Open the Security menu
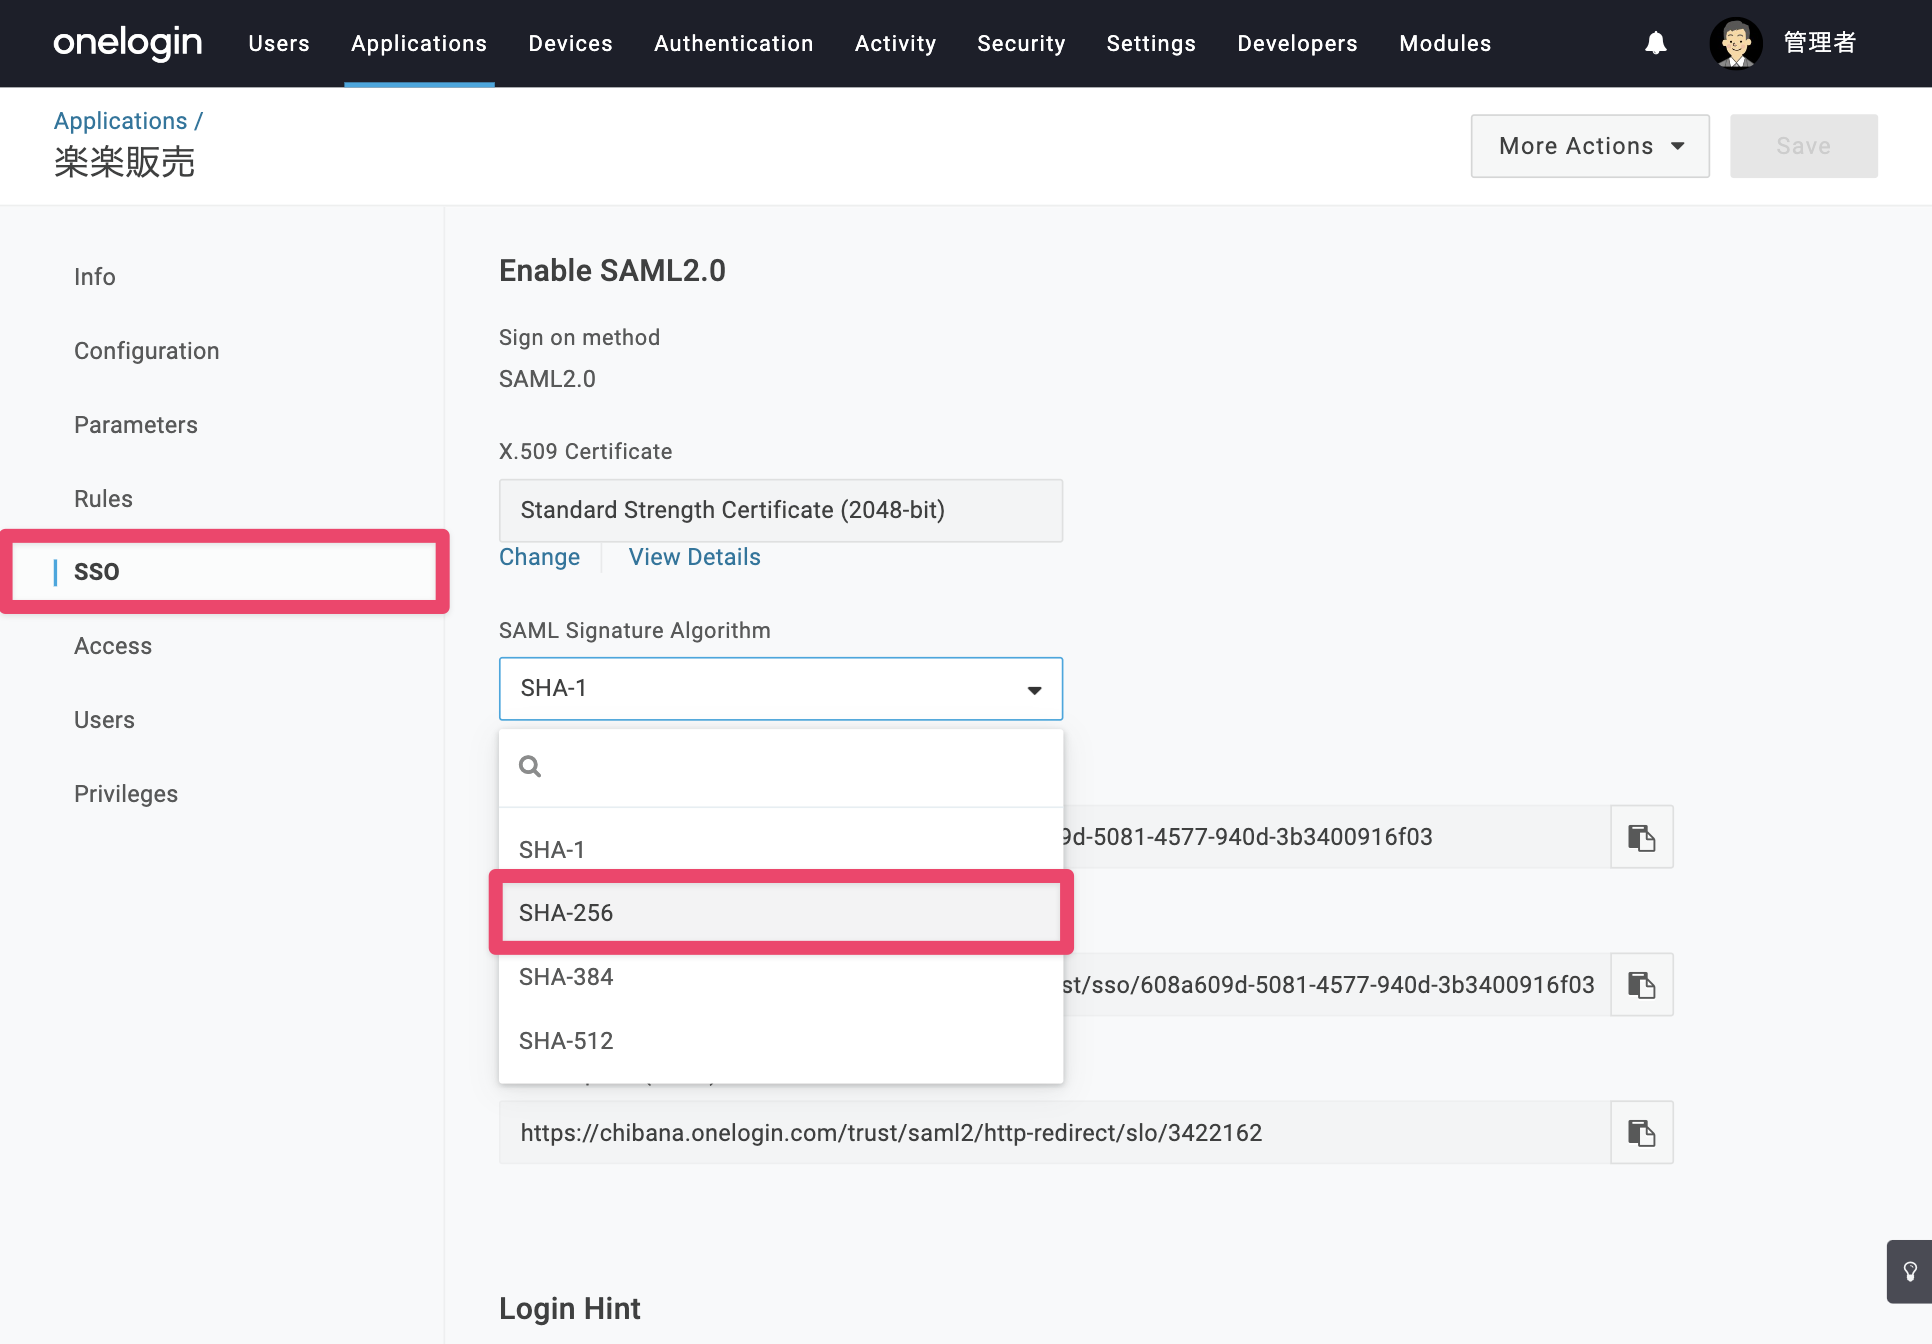 tap(1021, 43)
